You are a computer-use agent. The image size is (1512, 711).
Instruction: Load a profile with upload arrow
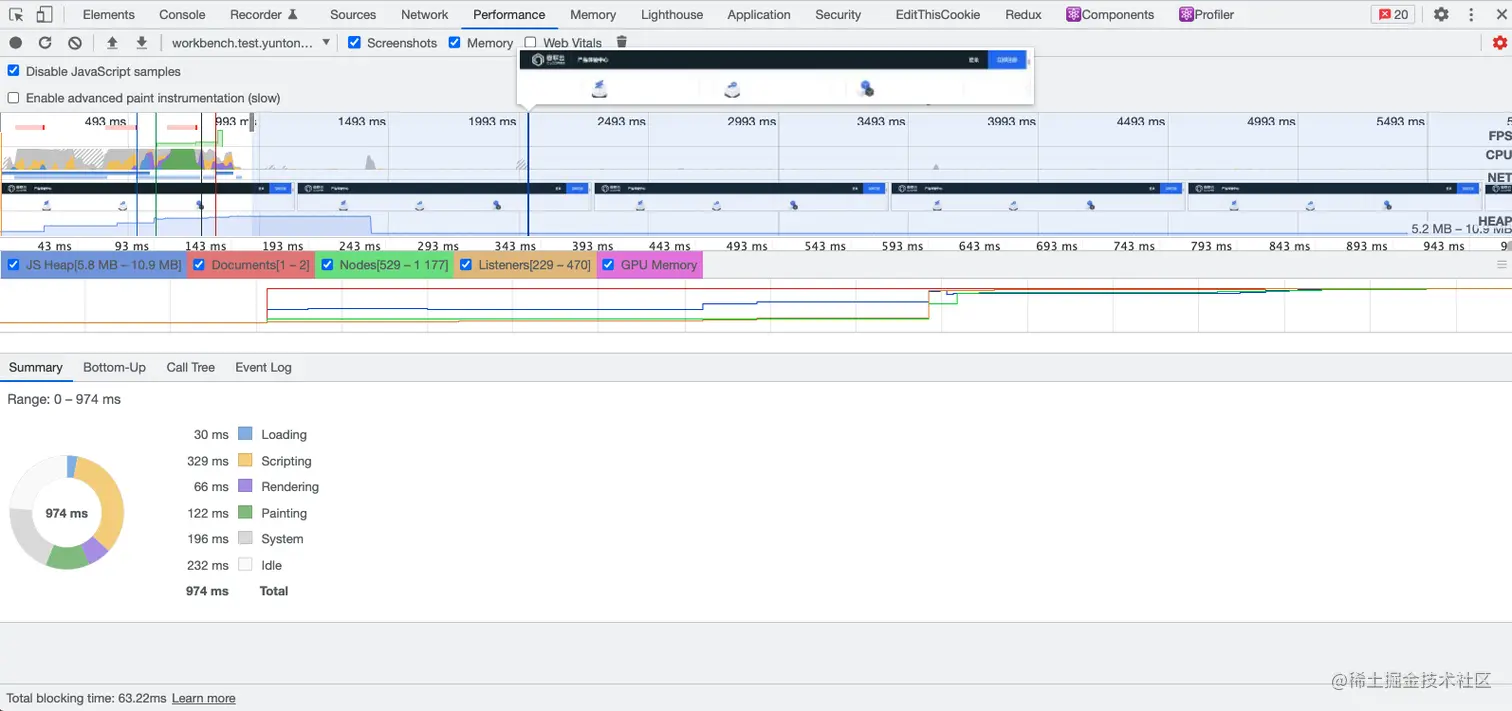tap(112, 43)
